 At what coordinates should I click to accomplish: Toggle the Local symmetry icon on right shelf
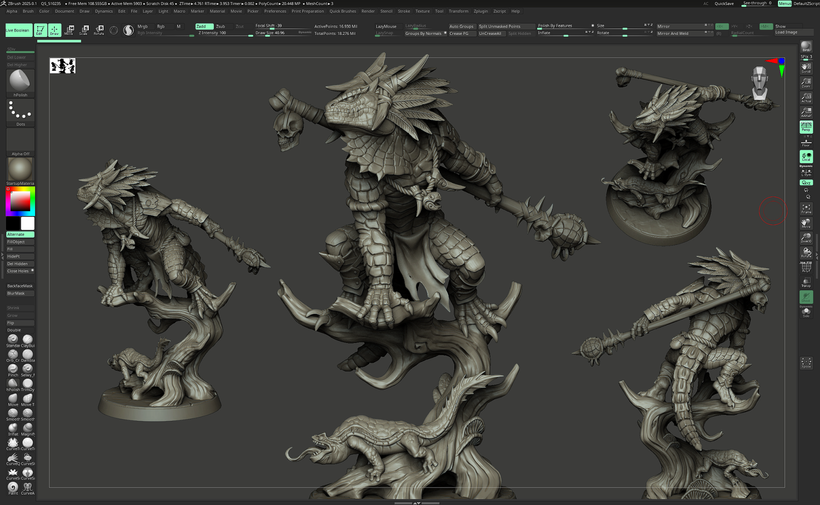click(806, 156)
